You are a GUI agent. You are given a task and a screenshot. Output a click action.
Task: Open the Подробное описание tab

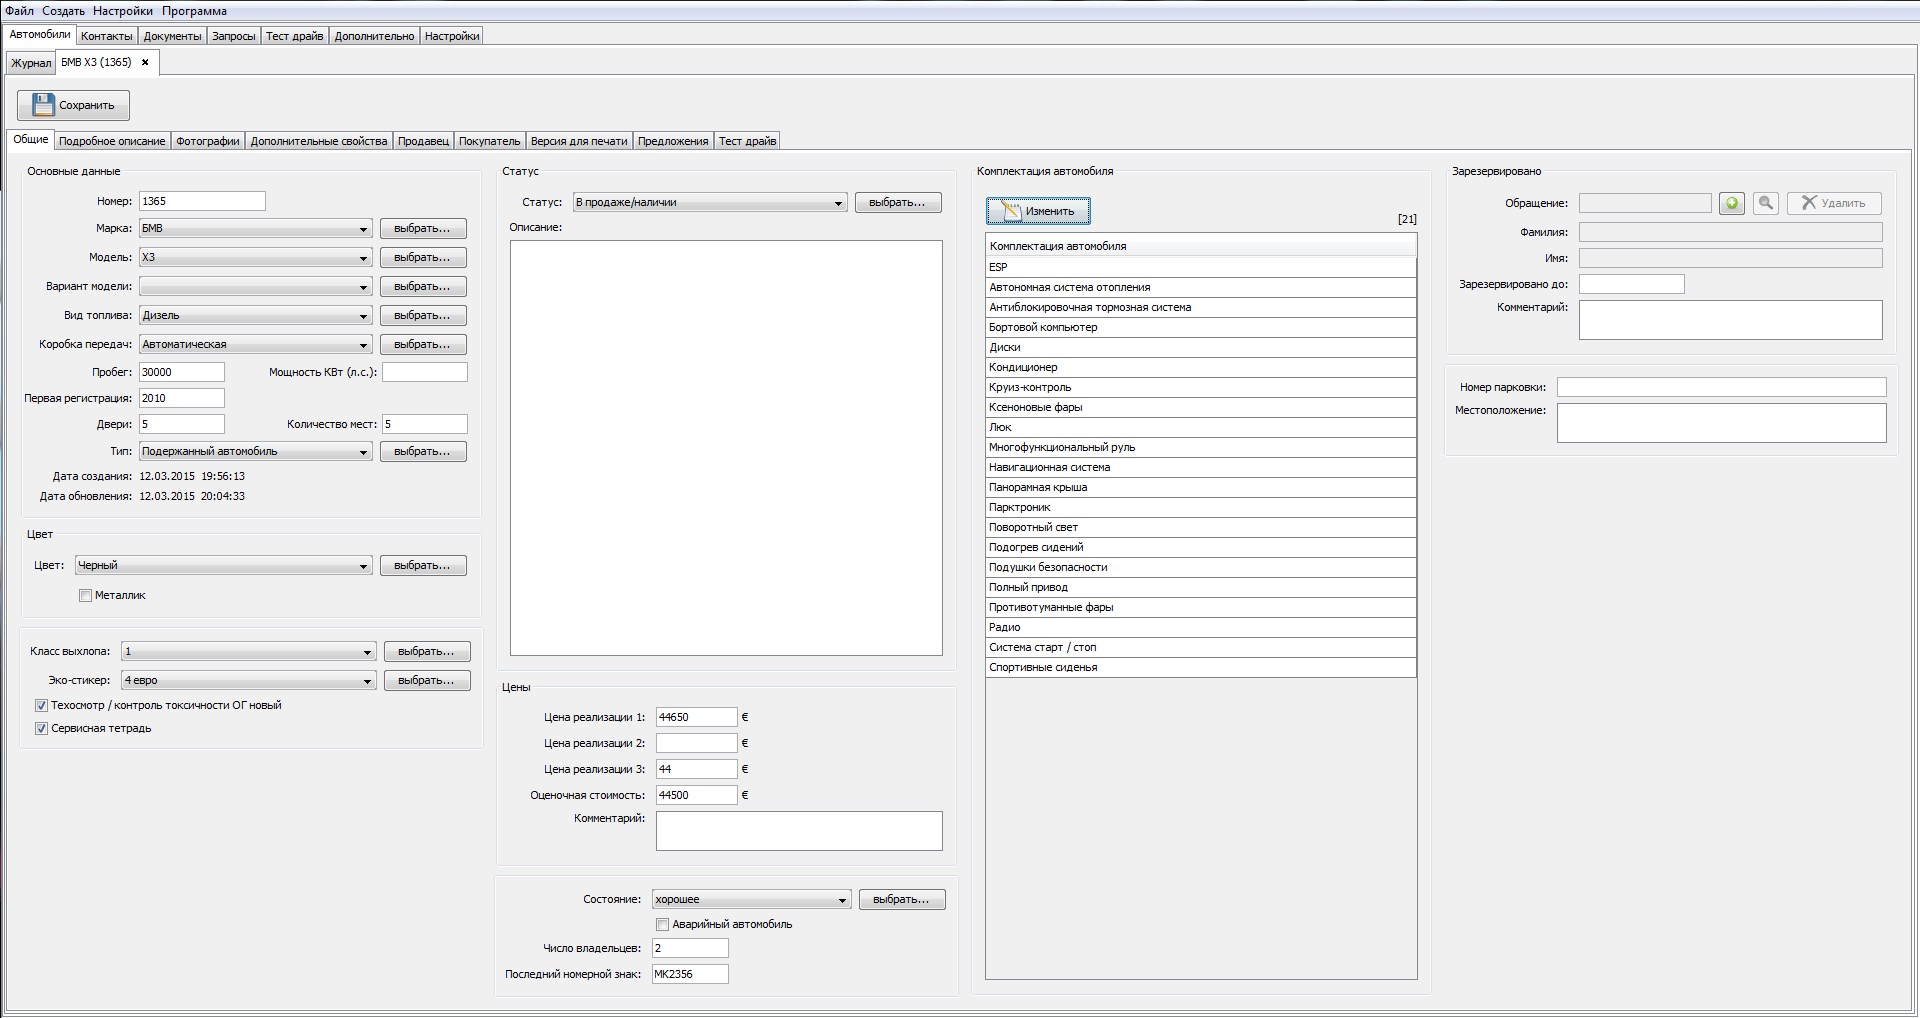pos(112,141)
